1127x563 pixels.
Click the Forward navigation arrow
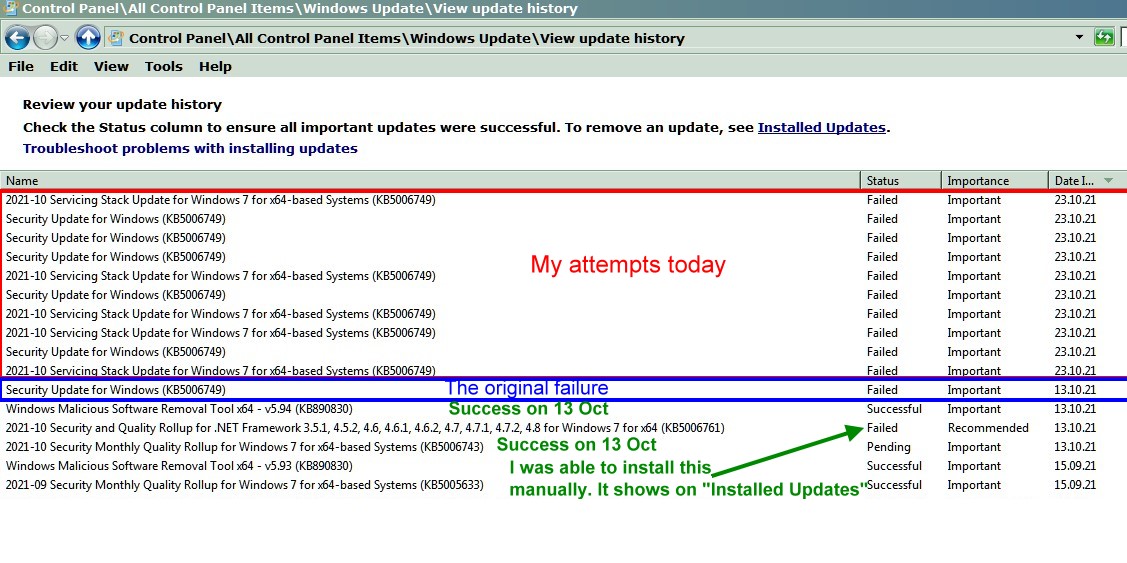point(45,37)
